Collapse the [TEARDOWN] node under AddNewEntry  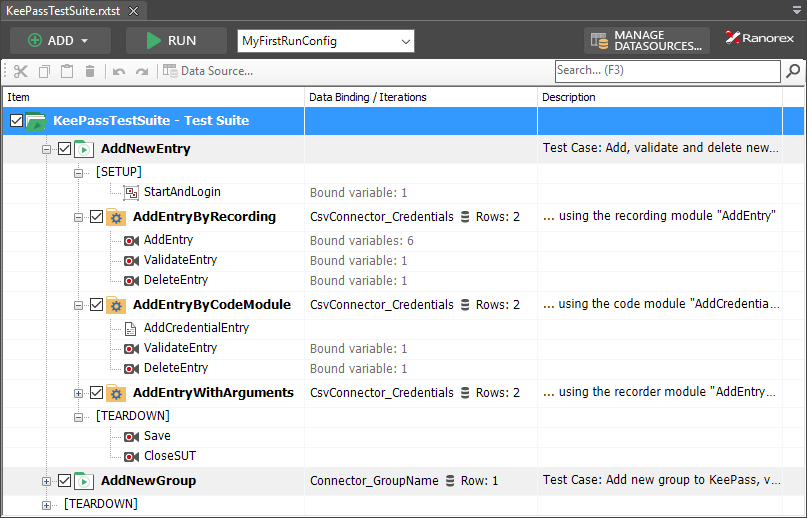(78, 417)
